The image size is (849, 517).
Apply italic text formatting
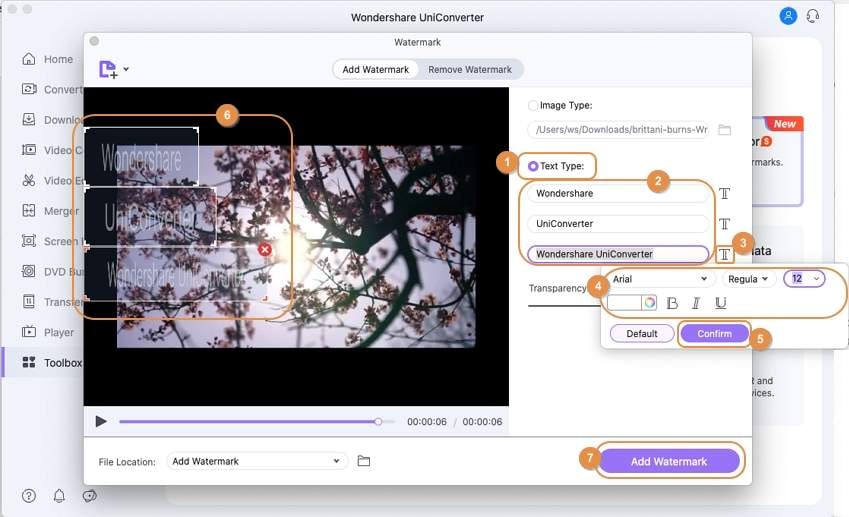coord(696,303)
